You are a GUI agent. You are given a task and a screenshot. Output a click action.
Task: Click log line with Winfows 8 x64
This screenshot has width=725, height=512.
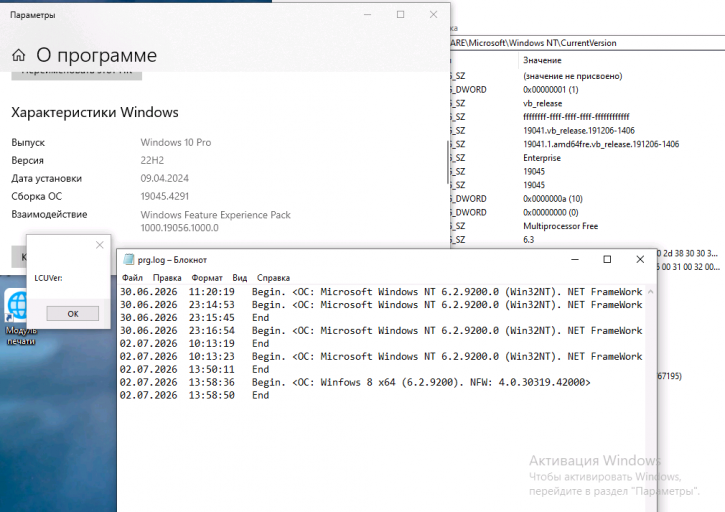pyautogui.click(x=355, y=382)
